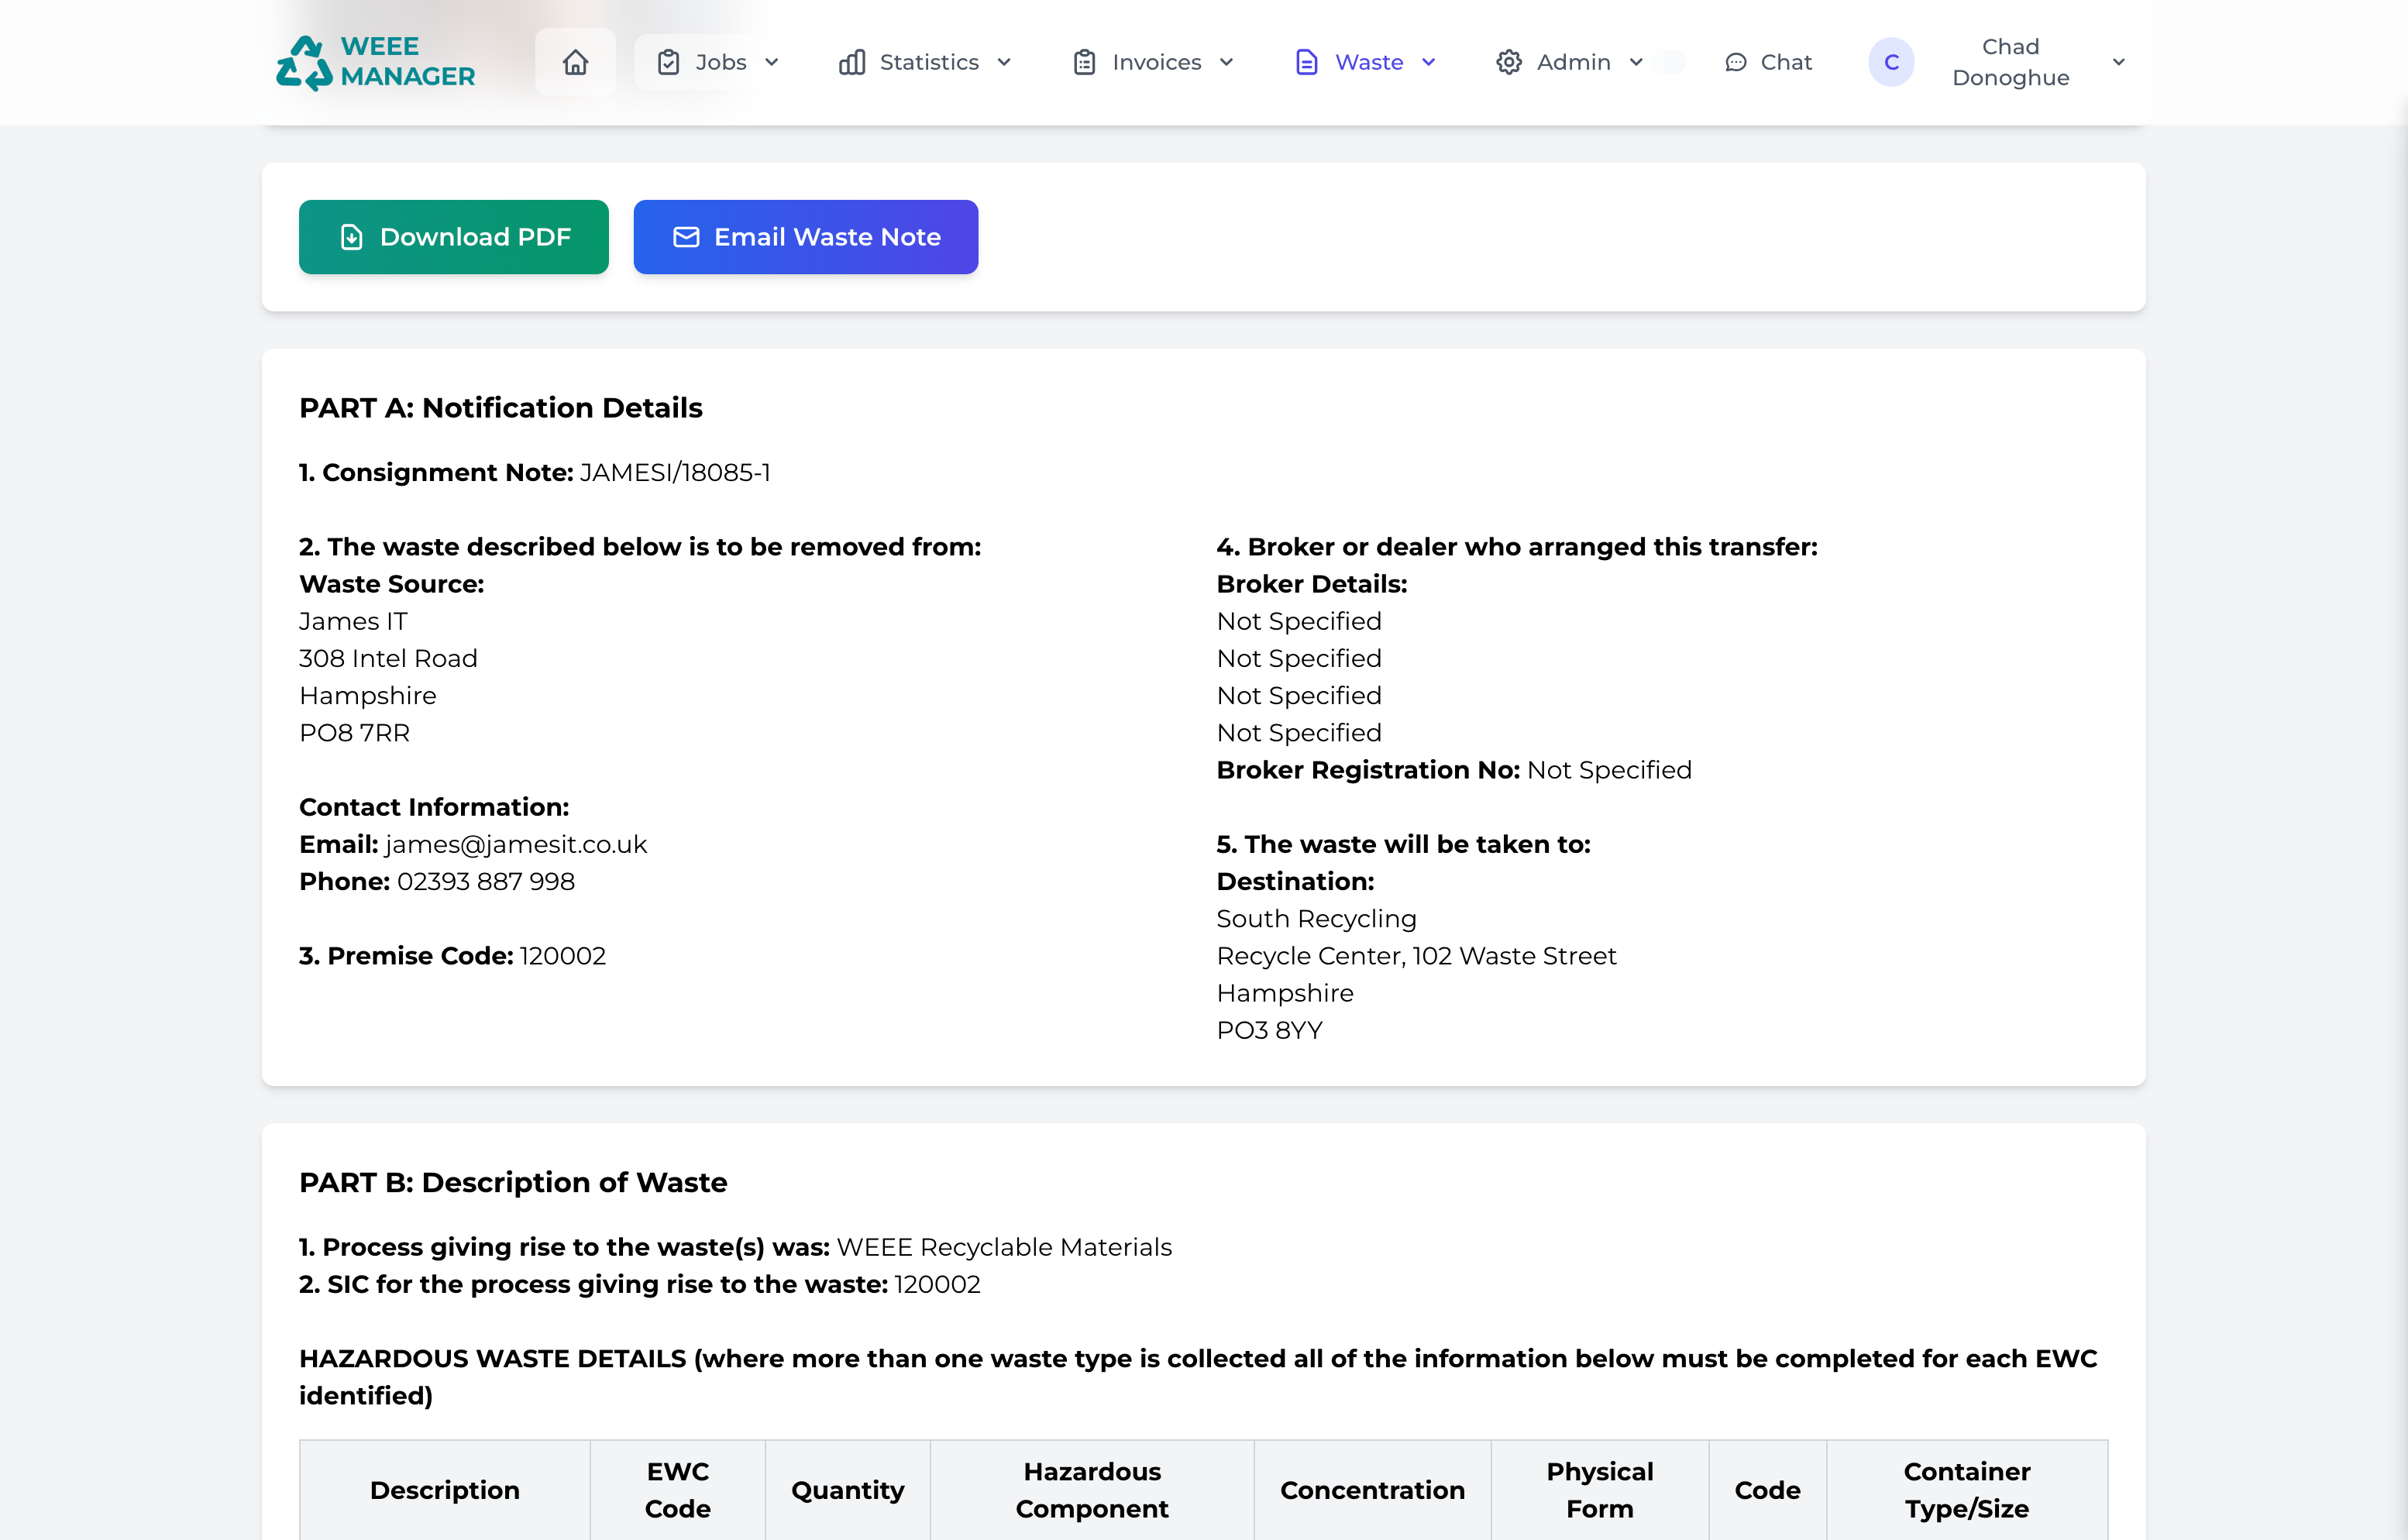Open the Chat page

point(1768,62)
